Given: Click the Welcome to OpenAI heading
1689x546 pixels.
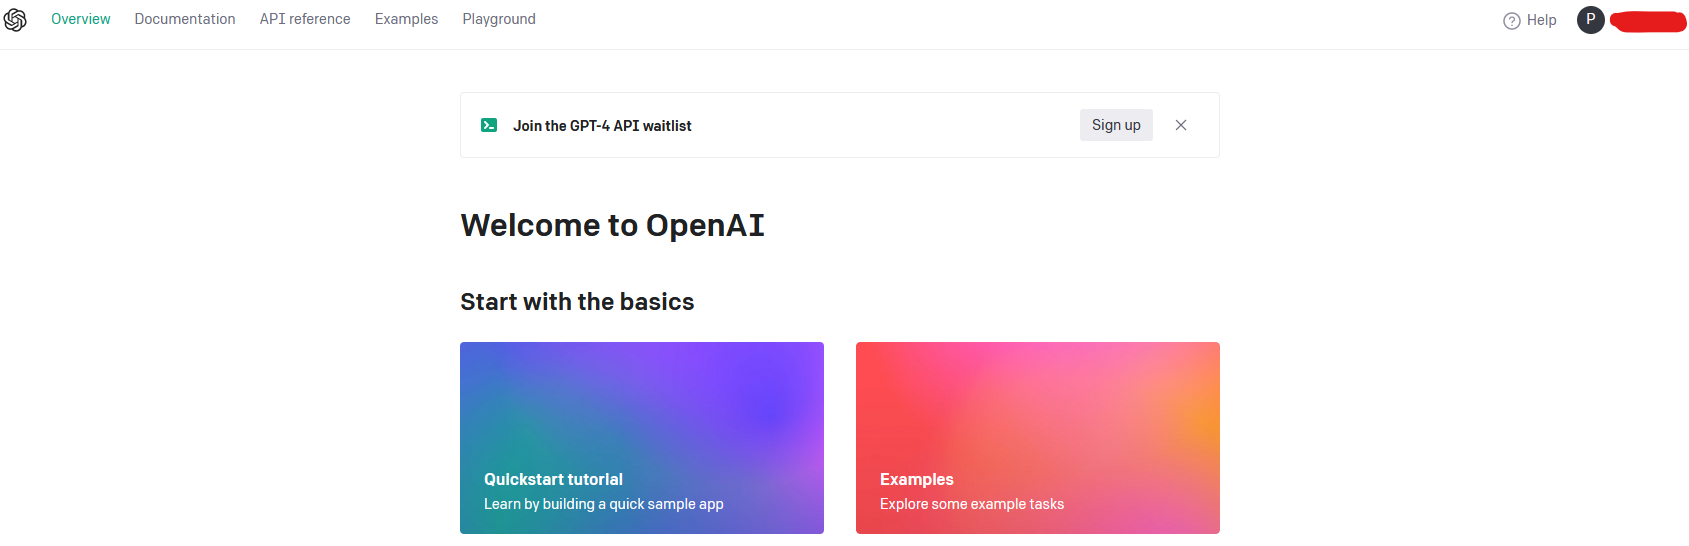Looking at the screenshot, I should (x=612, y=226).
